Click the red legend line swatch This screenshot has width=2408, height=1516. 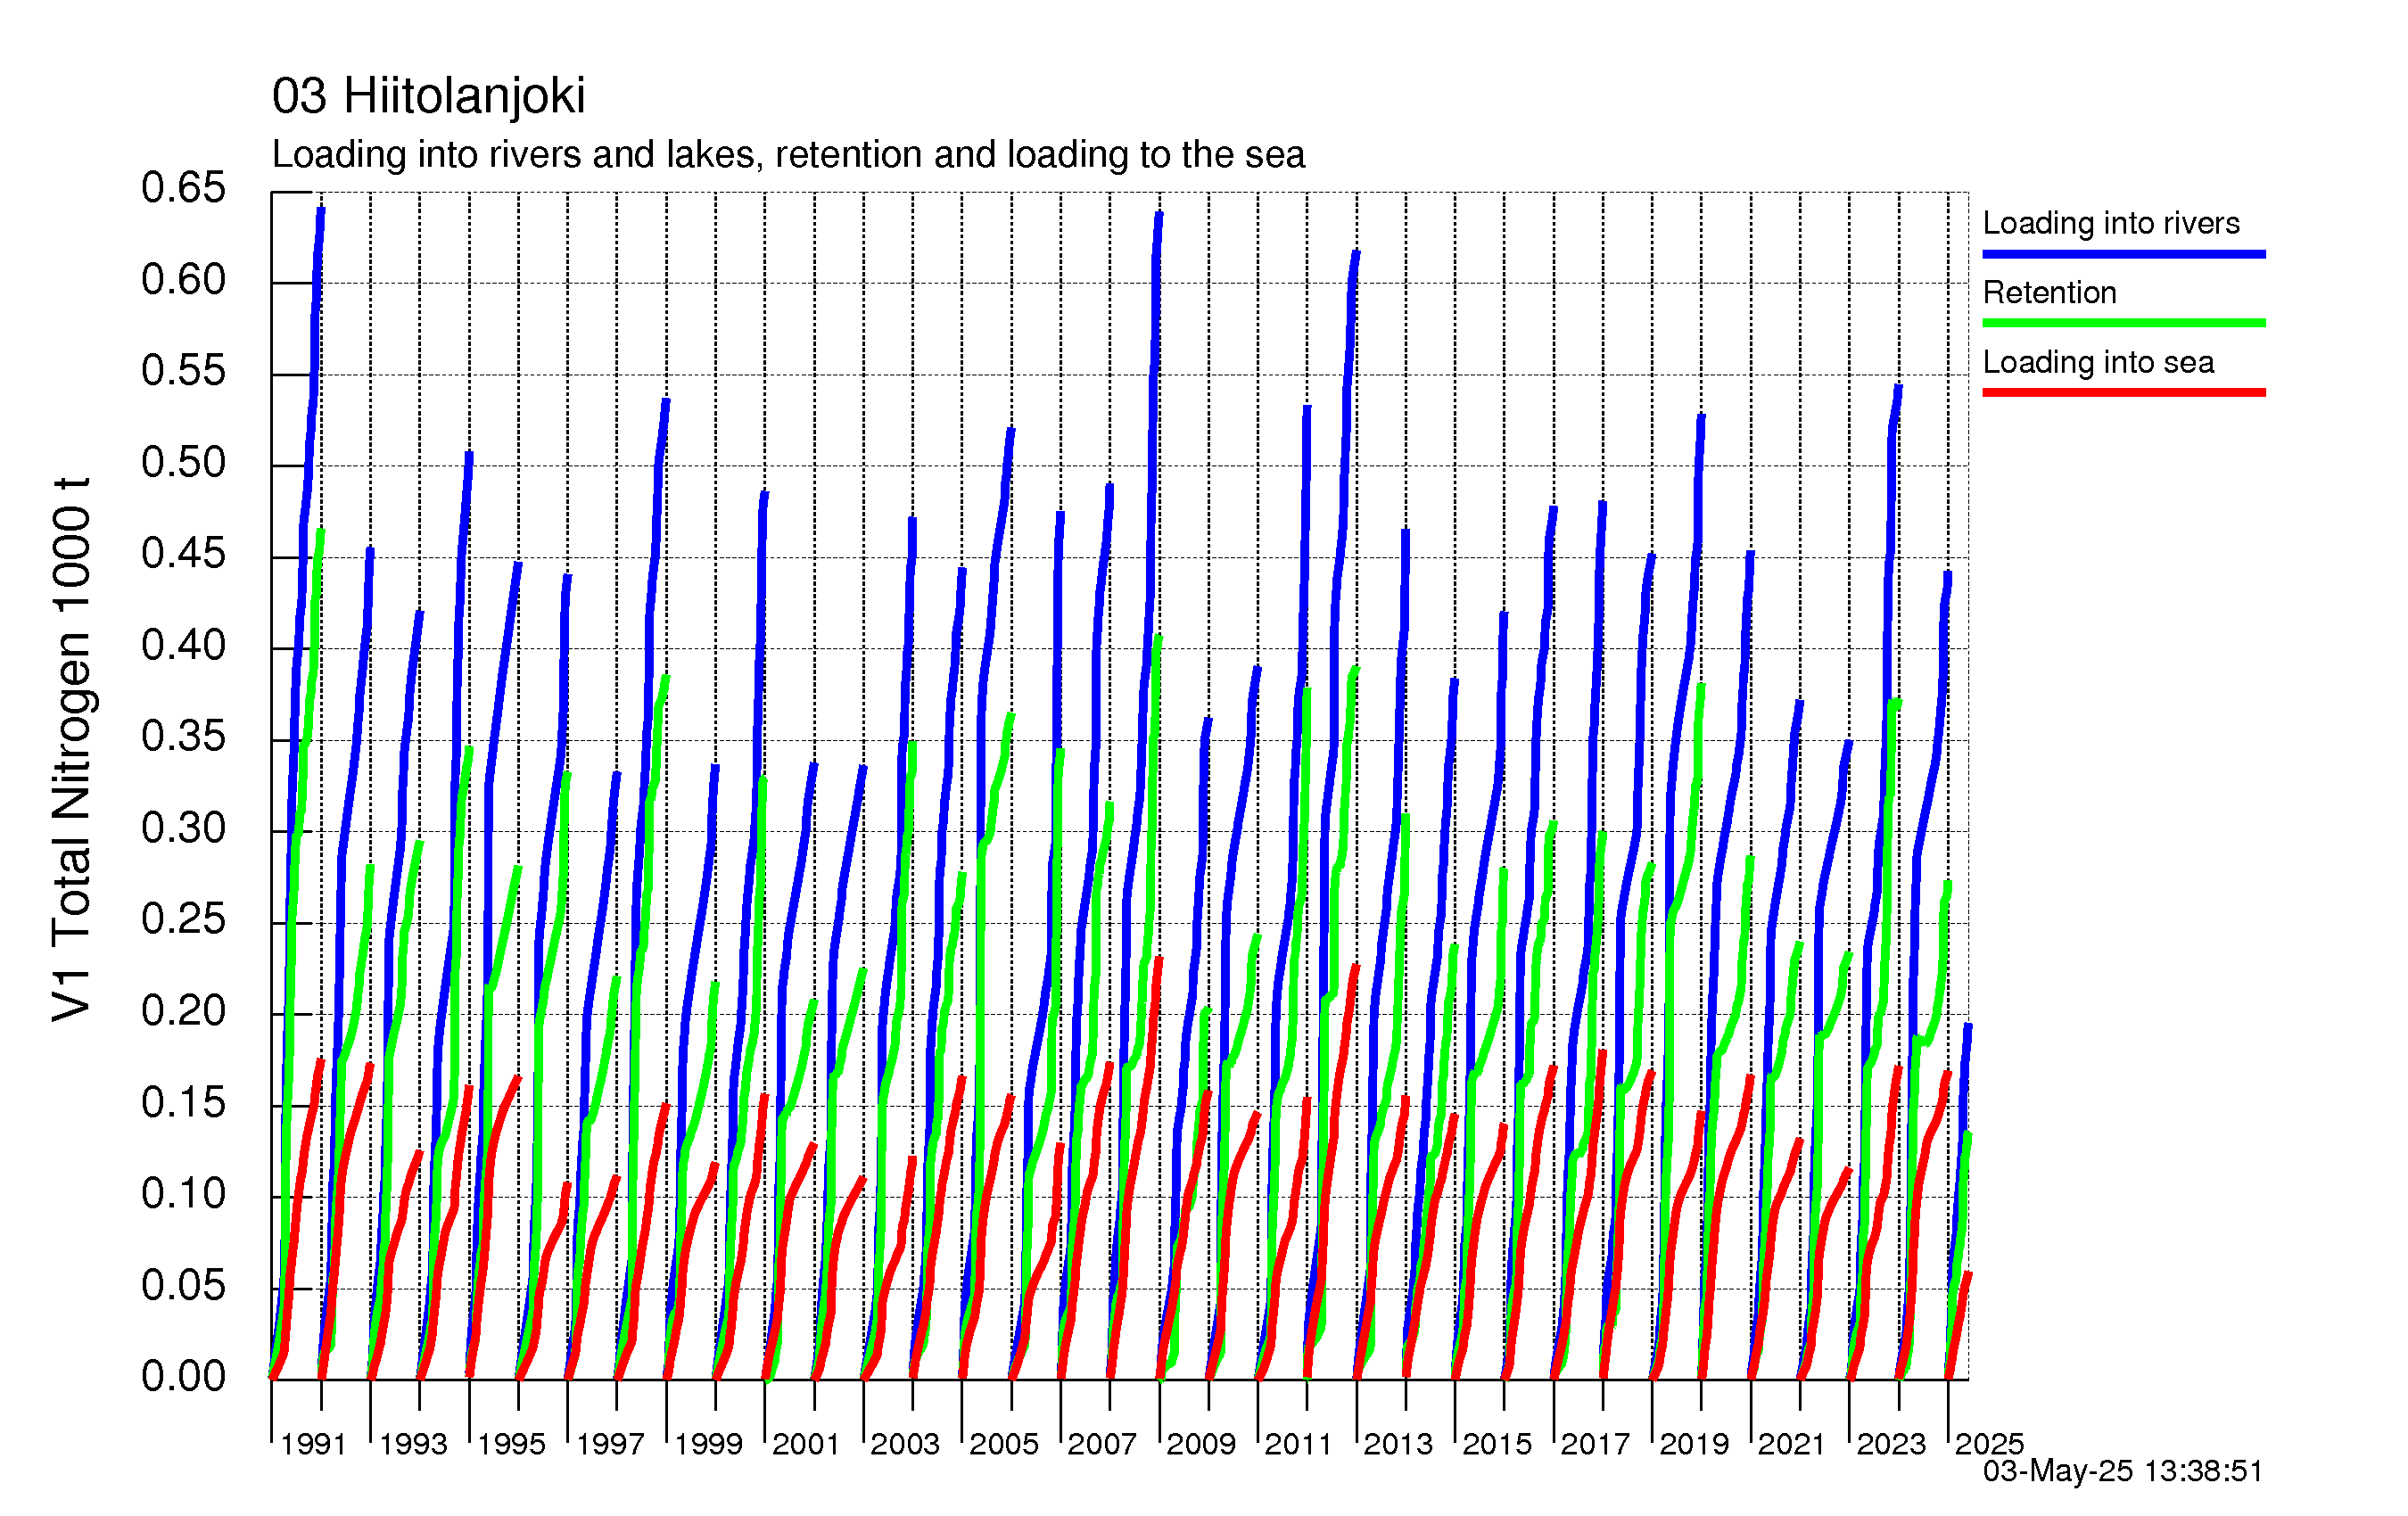2124,392
